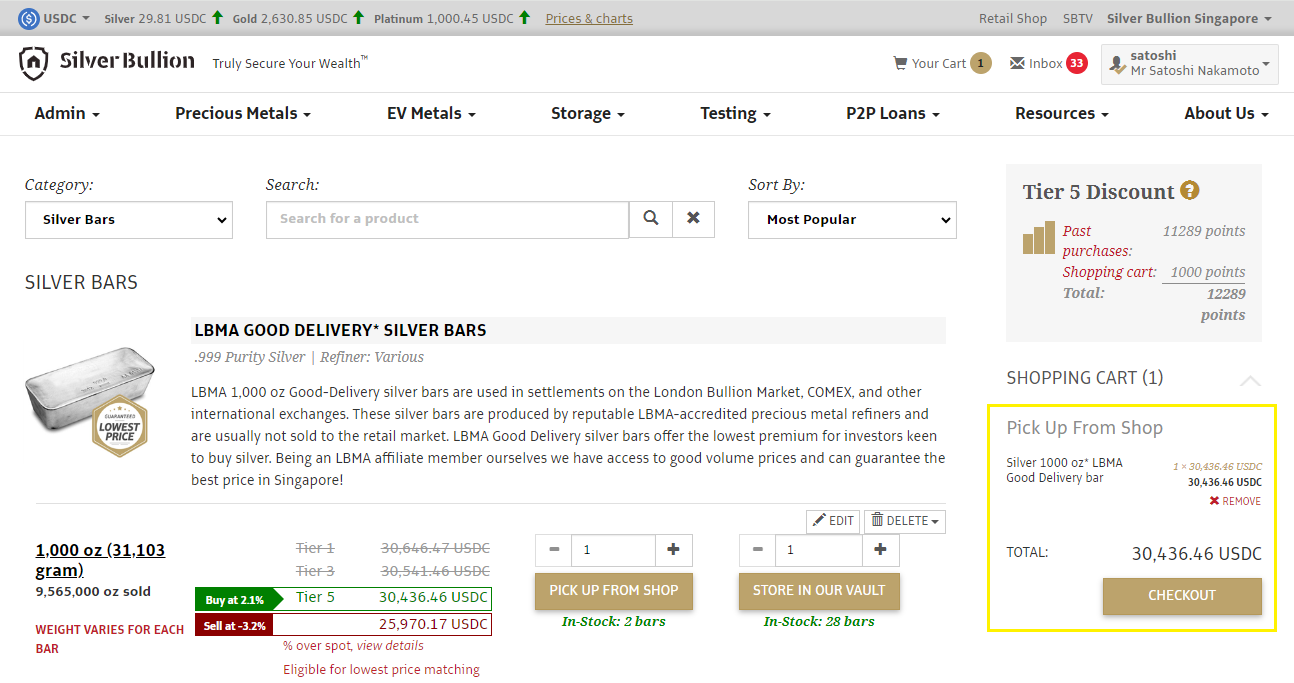Increase Store In Our Vault quantity
Viewport: 1294px width, 683px height.
tap(880, 550)
